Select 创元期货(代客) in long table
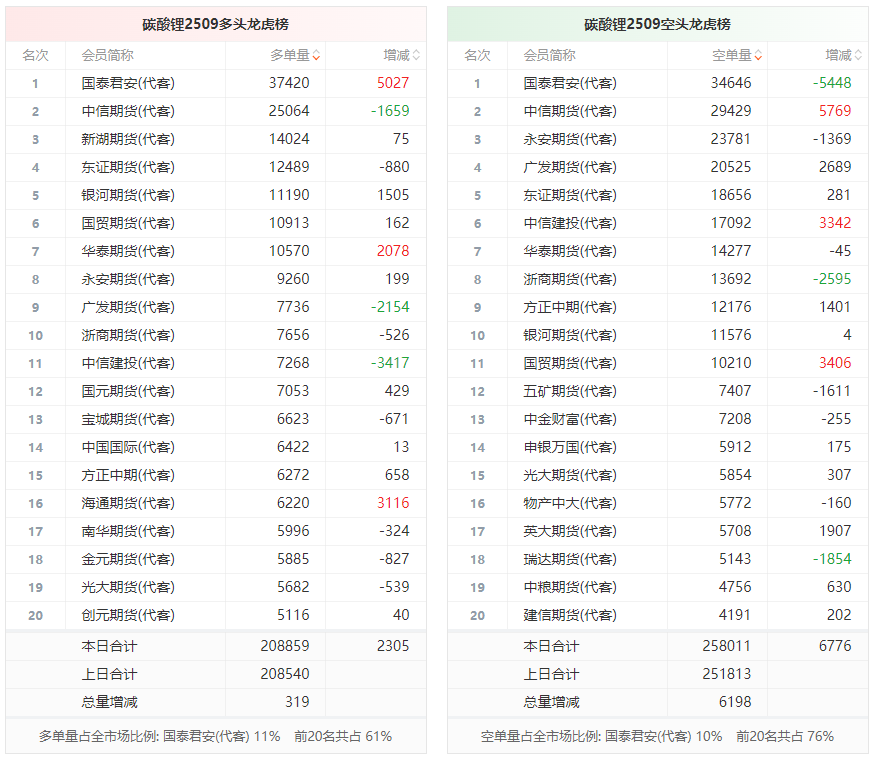Viewport: 875px width, 761px height. coord(128,615)
